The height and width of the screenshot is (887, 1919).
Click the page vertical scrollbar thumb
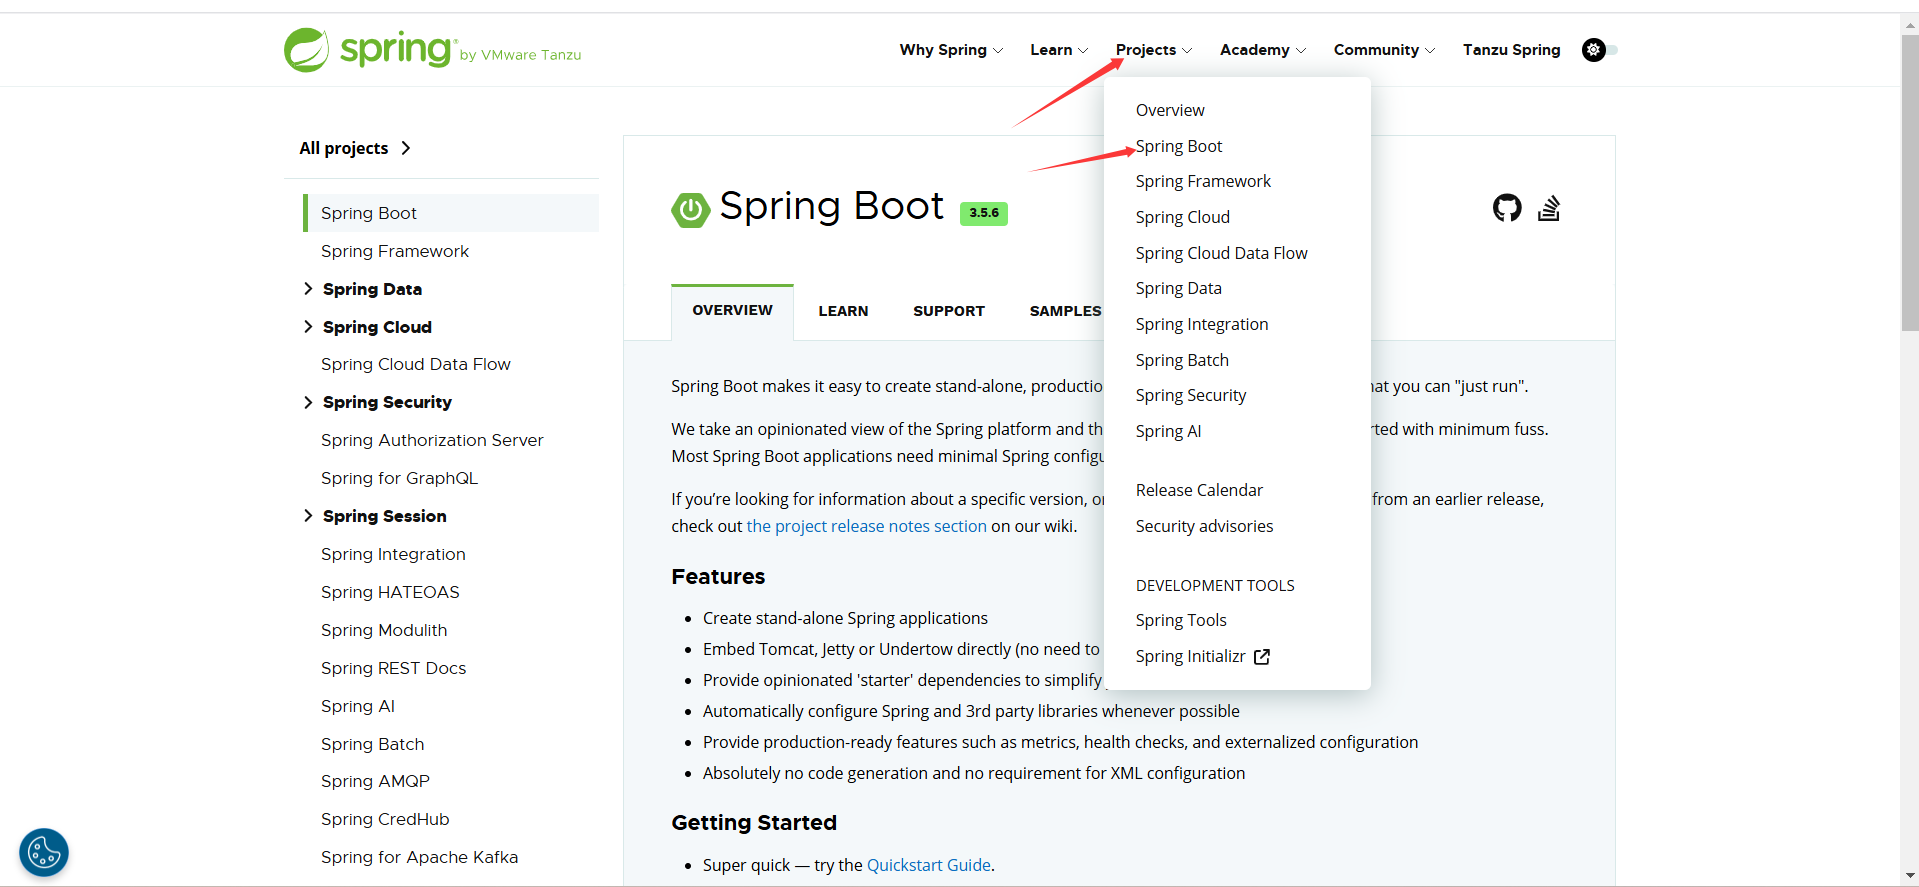click(1910, 182)
